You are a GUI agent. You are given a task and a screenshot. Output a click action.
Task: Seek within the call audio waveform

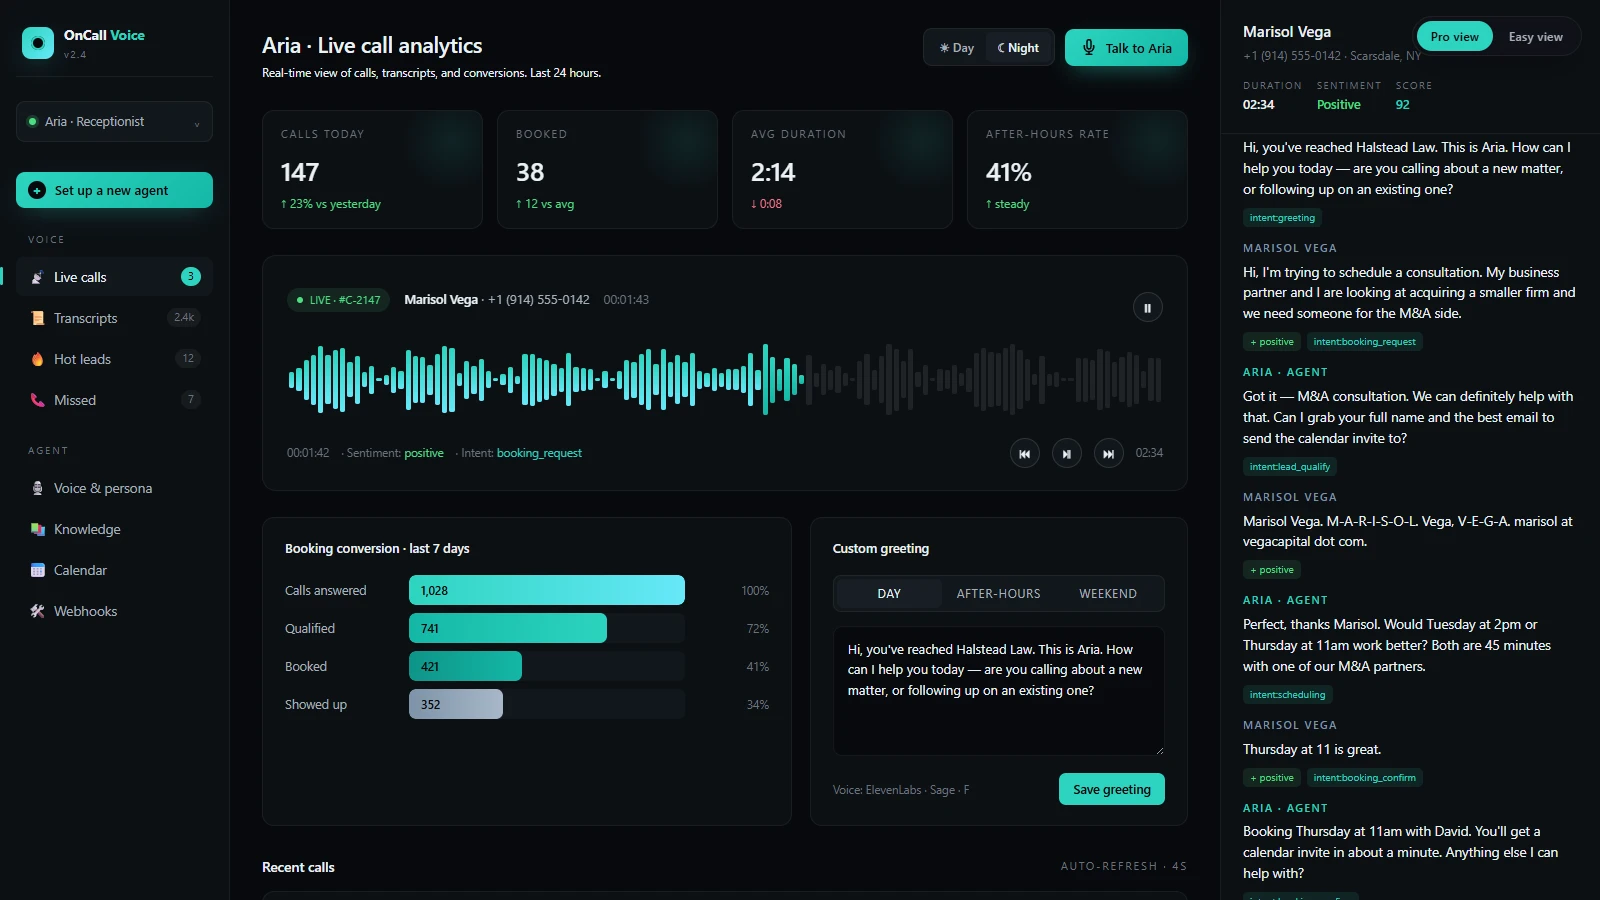click(725, 379)
